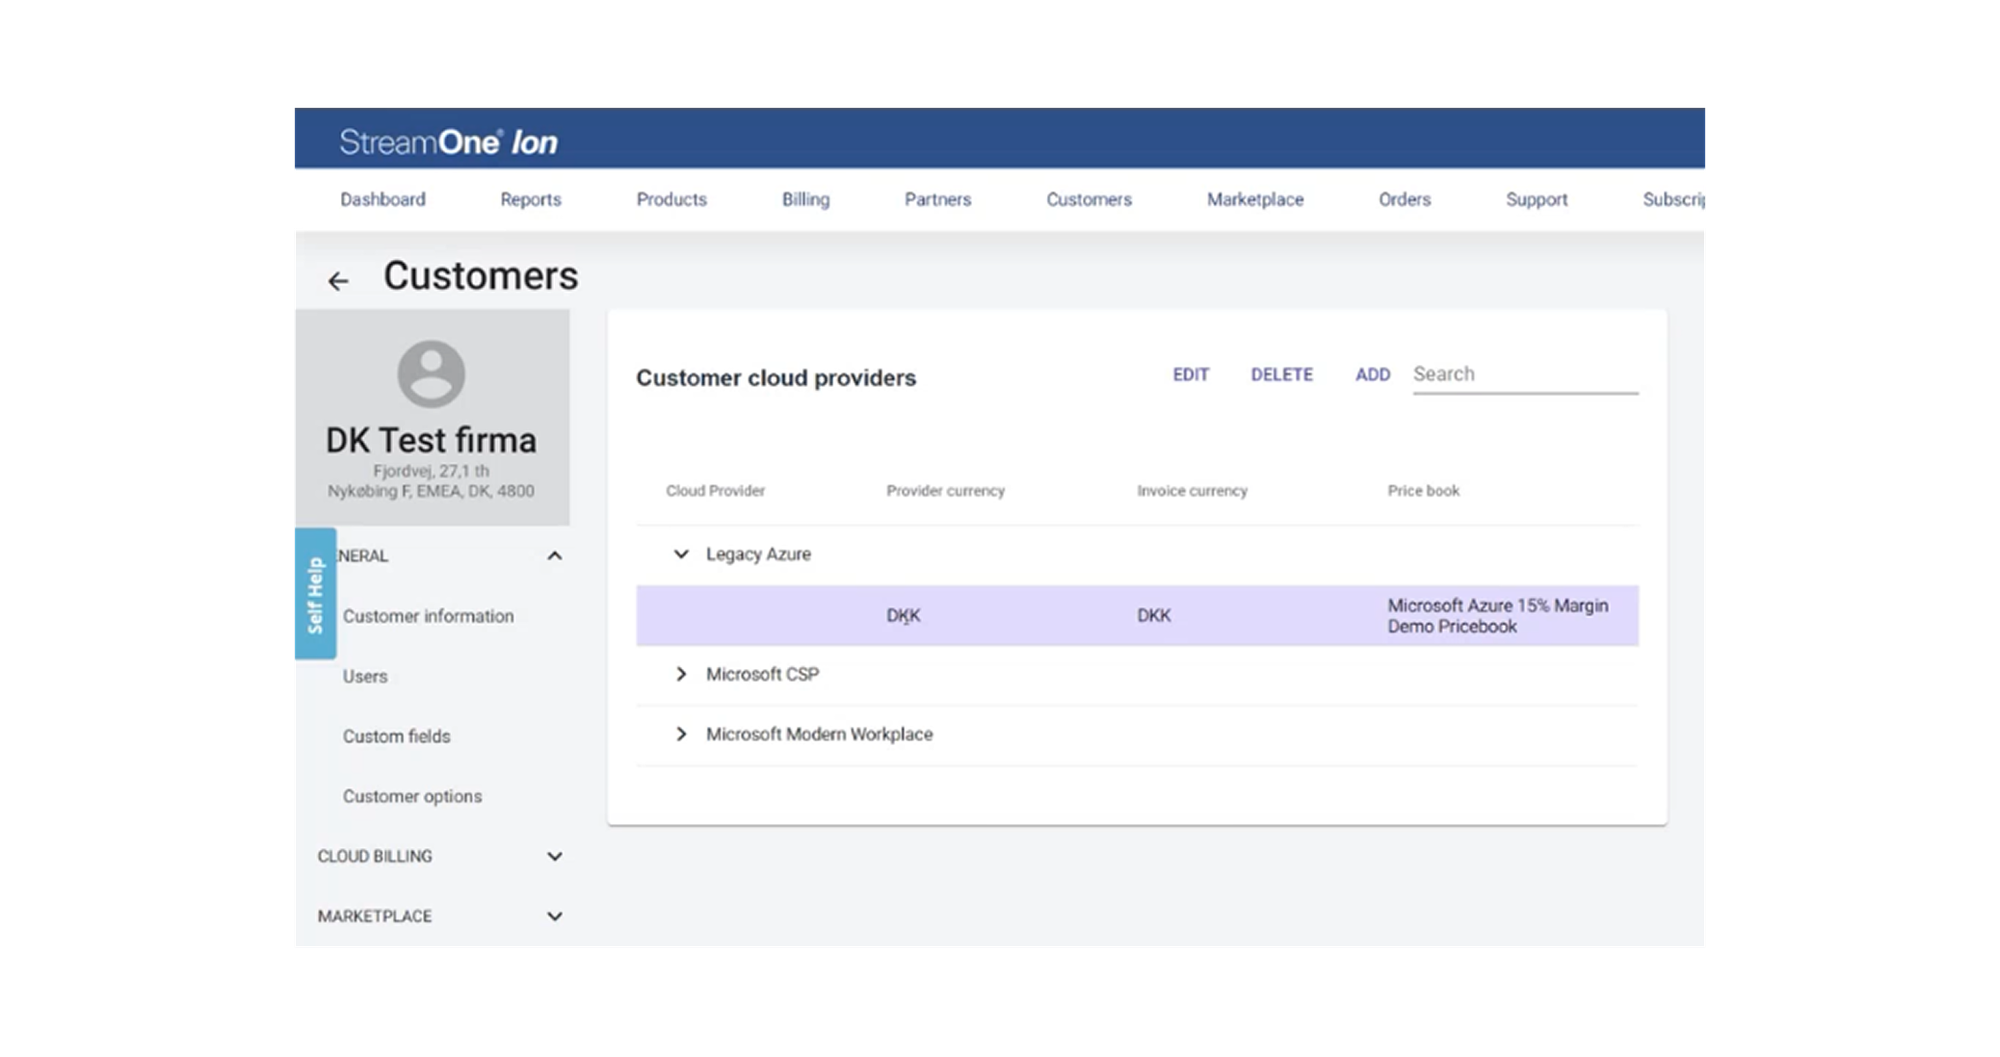The image size is (2000, 1057).
Task: Click the EDIT button
Action: point(1191,374)
